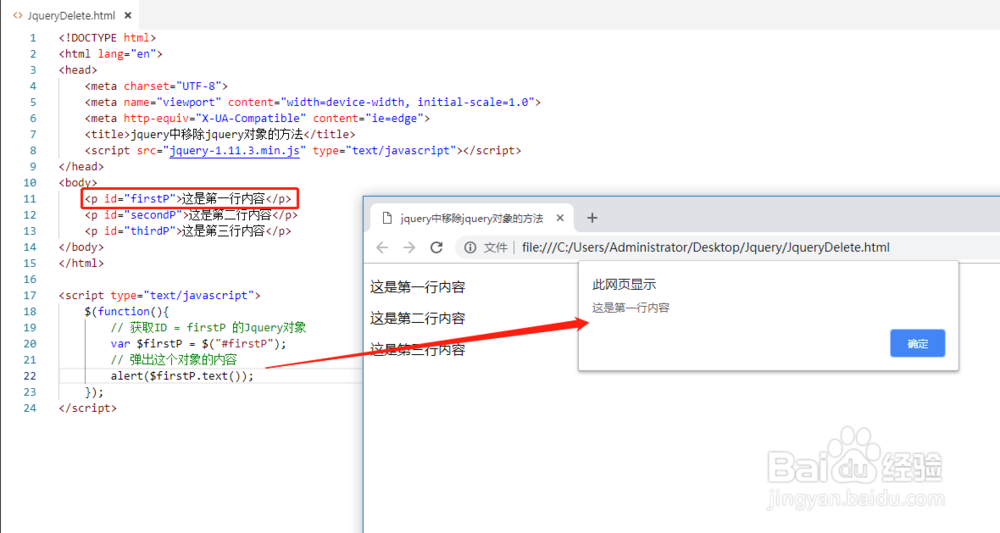The image size is (1000, 533).
Task: Click the X-UA-Compatible meta code line
Action: [257, 118]
